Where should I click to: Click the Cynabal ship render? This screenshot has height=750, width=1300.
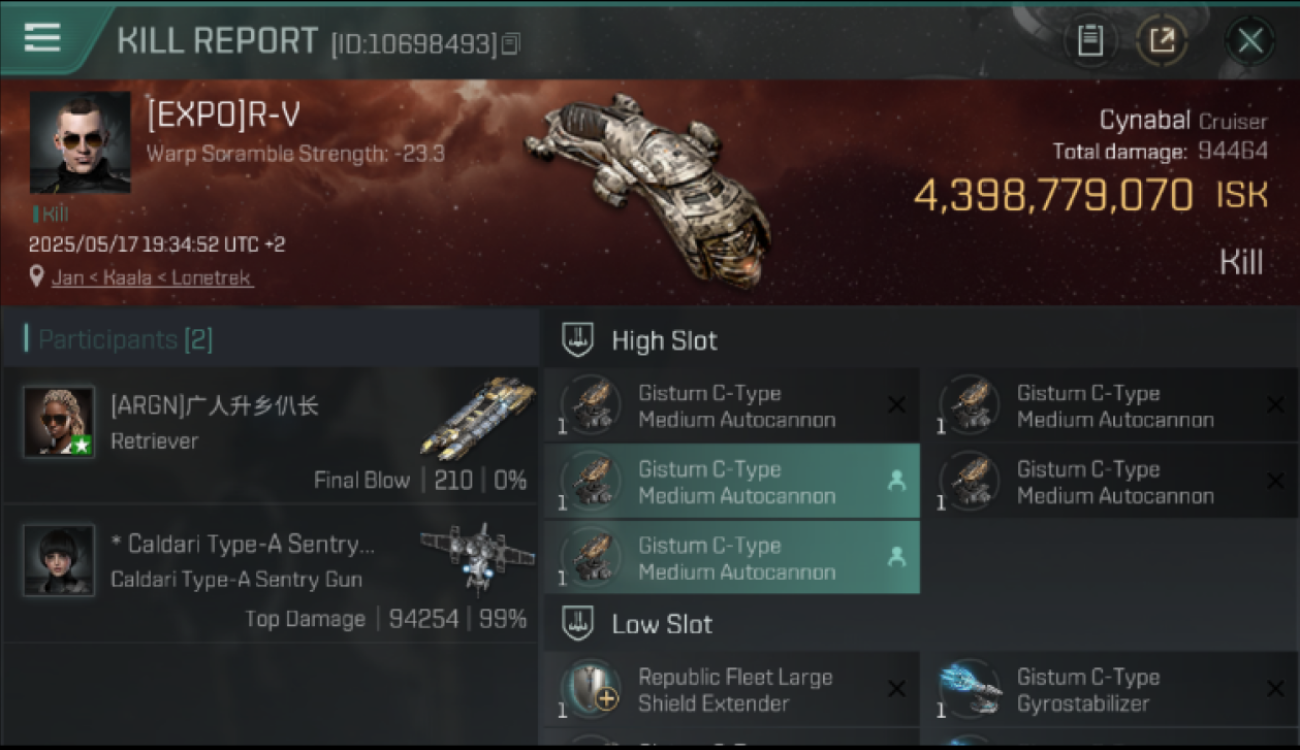pyautogui.click(x=648, y=188)
